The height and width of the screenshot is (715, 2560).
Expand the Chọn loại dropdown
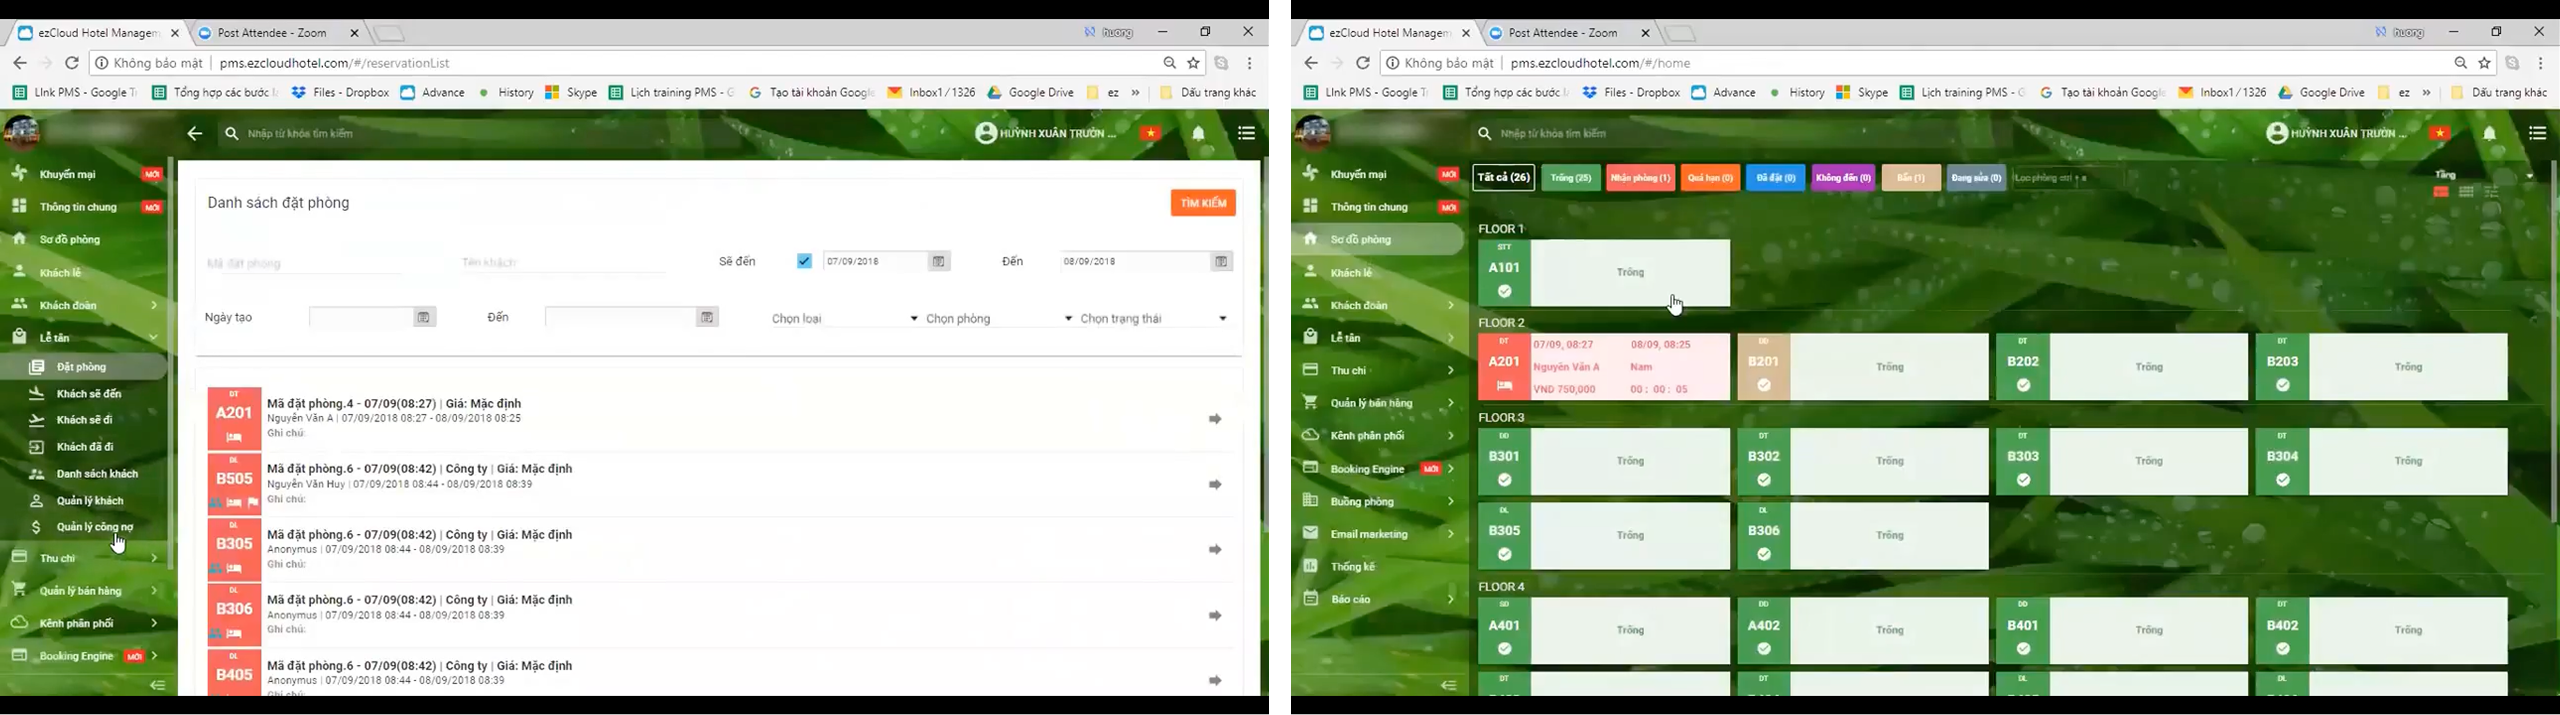pyautogui.click(x=844, y=319)
